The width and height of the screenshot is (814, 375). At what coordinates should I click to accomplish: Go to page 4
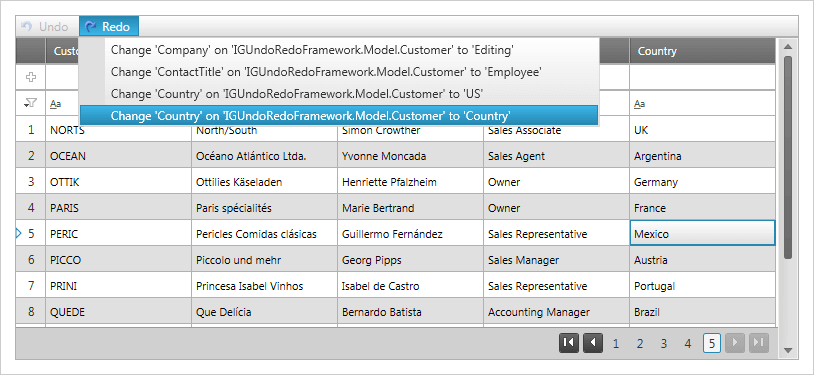[688, 343]
